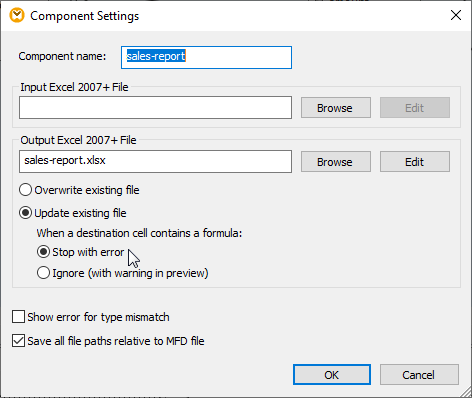Click the disabled Edit button for input file

coord(415,108)
